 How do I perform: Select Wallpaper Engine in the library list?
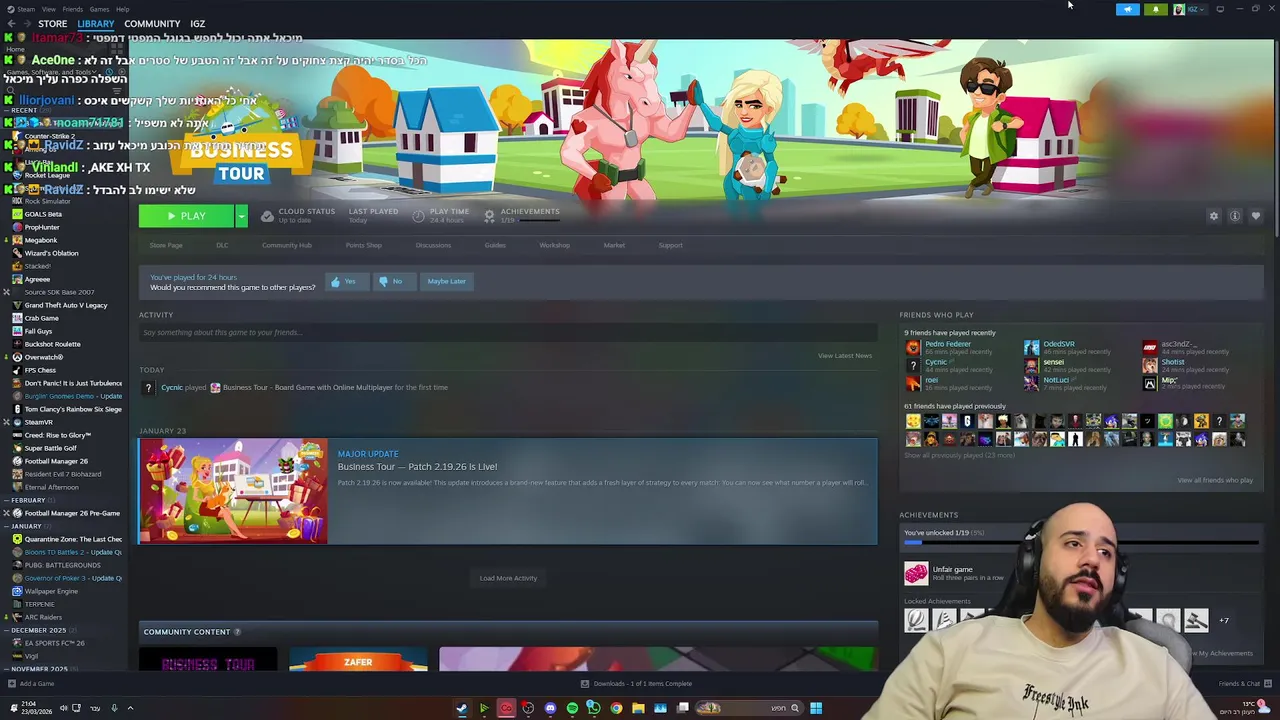(51, 591)
